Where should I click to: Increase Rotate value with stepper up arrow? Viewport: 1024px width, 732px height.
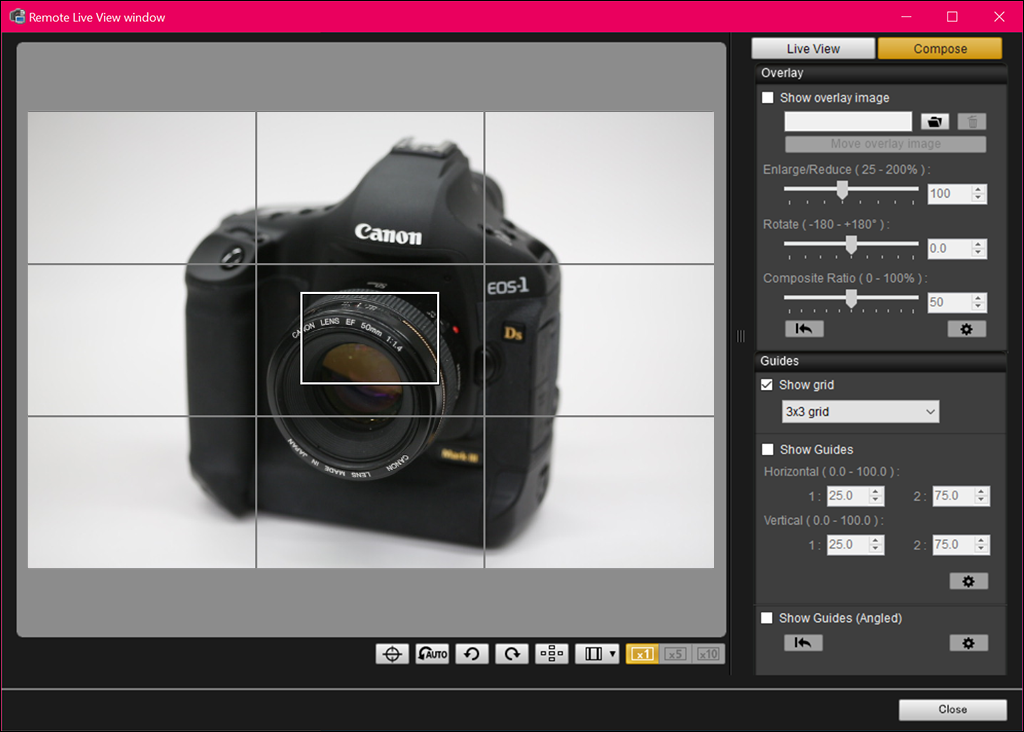978,244
